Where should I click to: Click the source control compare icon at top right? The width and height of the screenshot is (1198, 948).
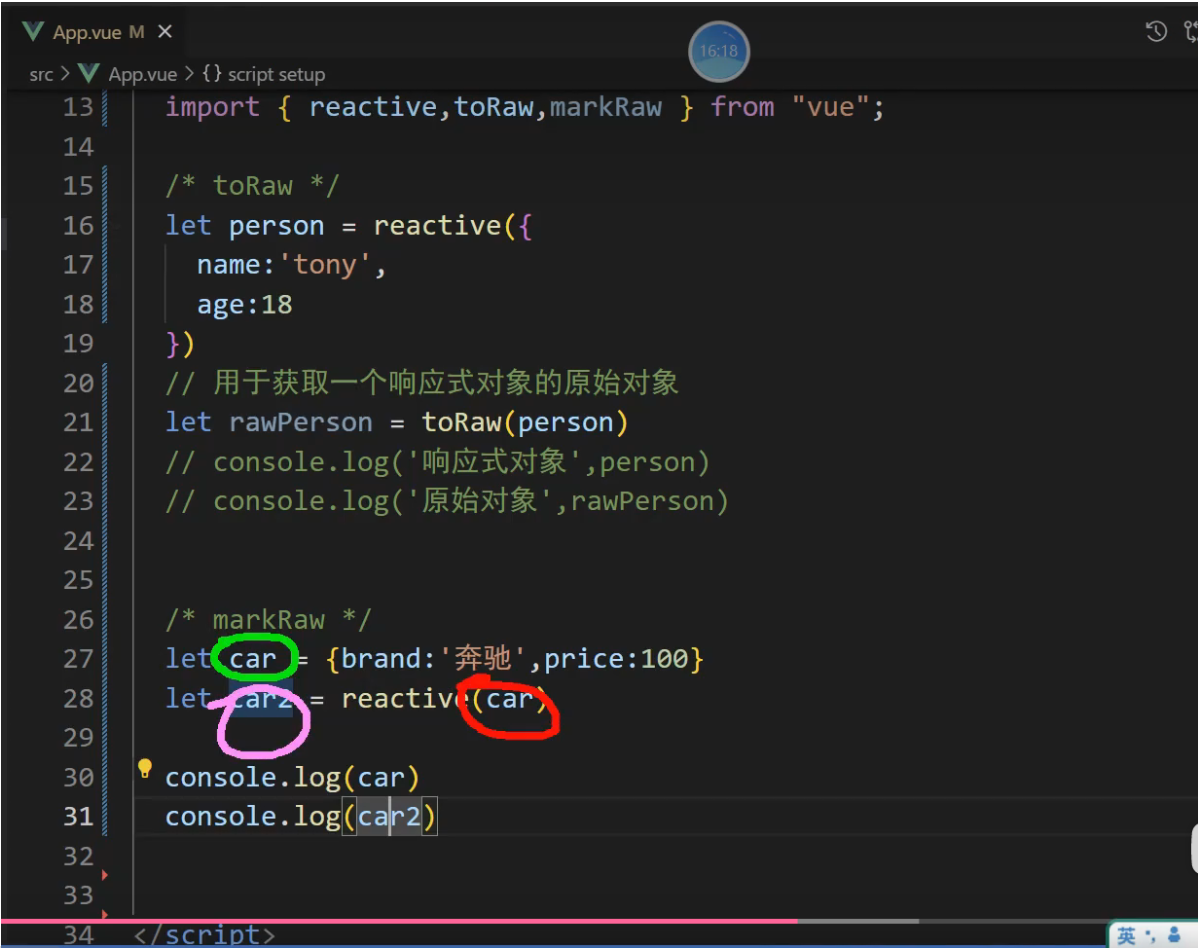point(1190,31)
